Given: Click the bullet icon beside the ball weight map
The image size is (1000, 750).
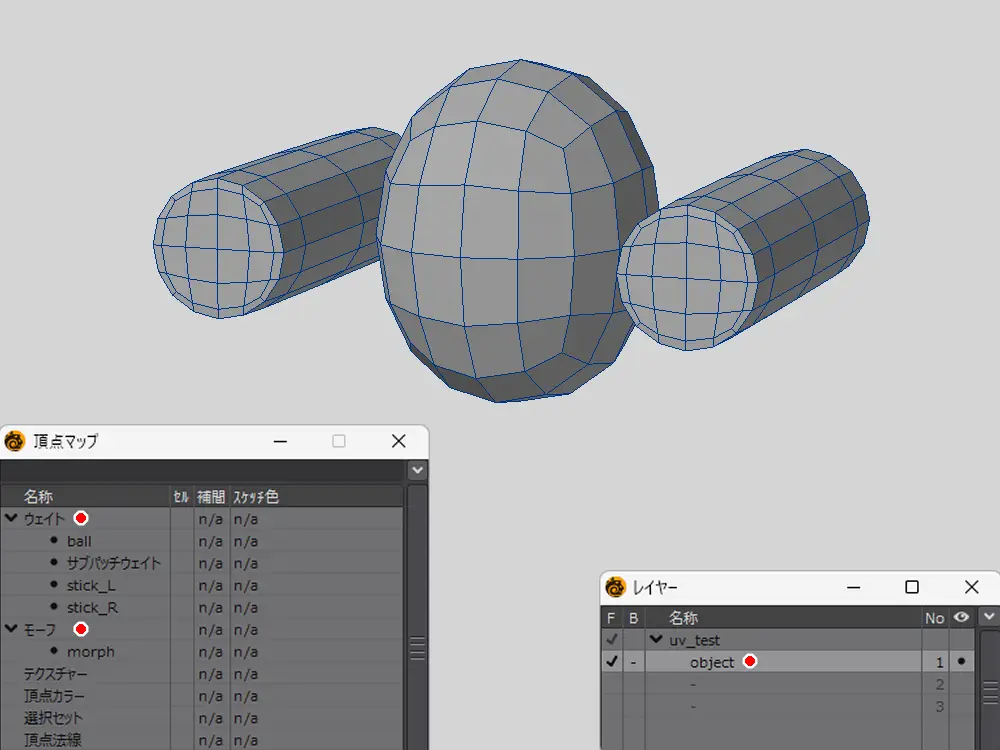Looking at the screenshot, I should (x=54, y=541).
